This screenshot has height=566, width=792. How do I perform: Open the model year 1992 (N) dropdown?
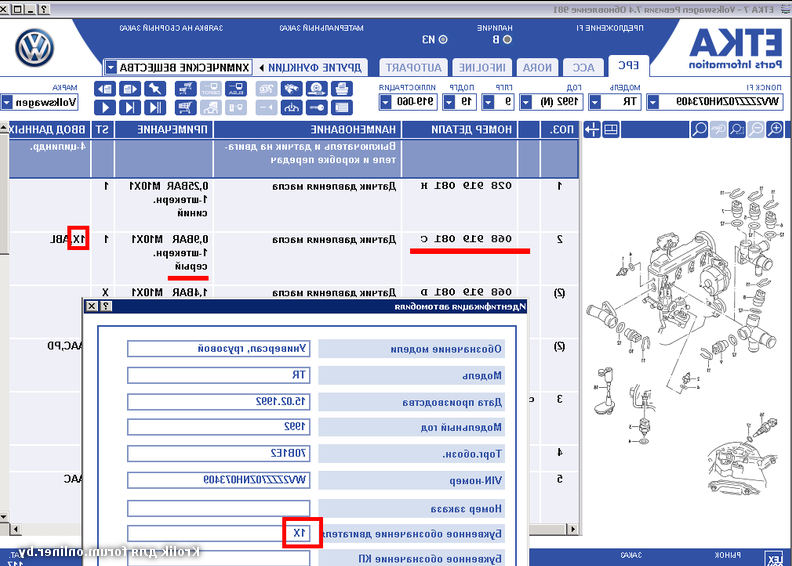(x=526, y=102)
